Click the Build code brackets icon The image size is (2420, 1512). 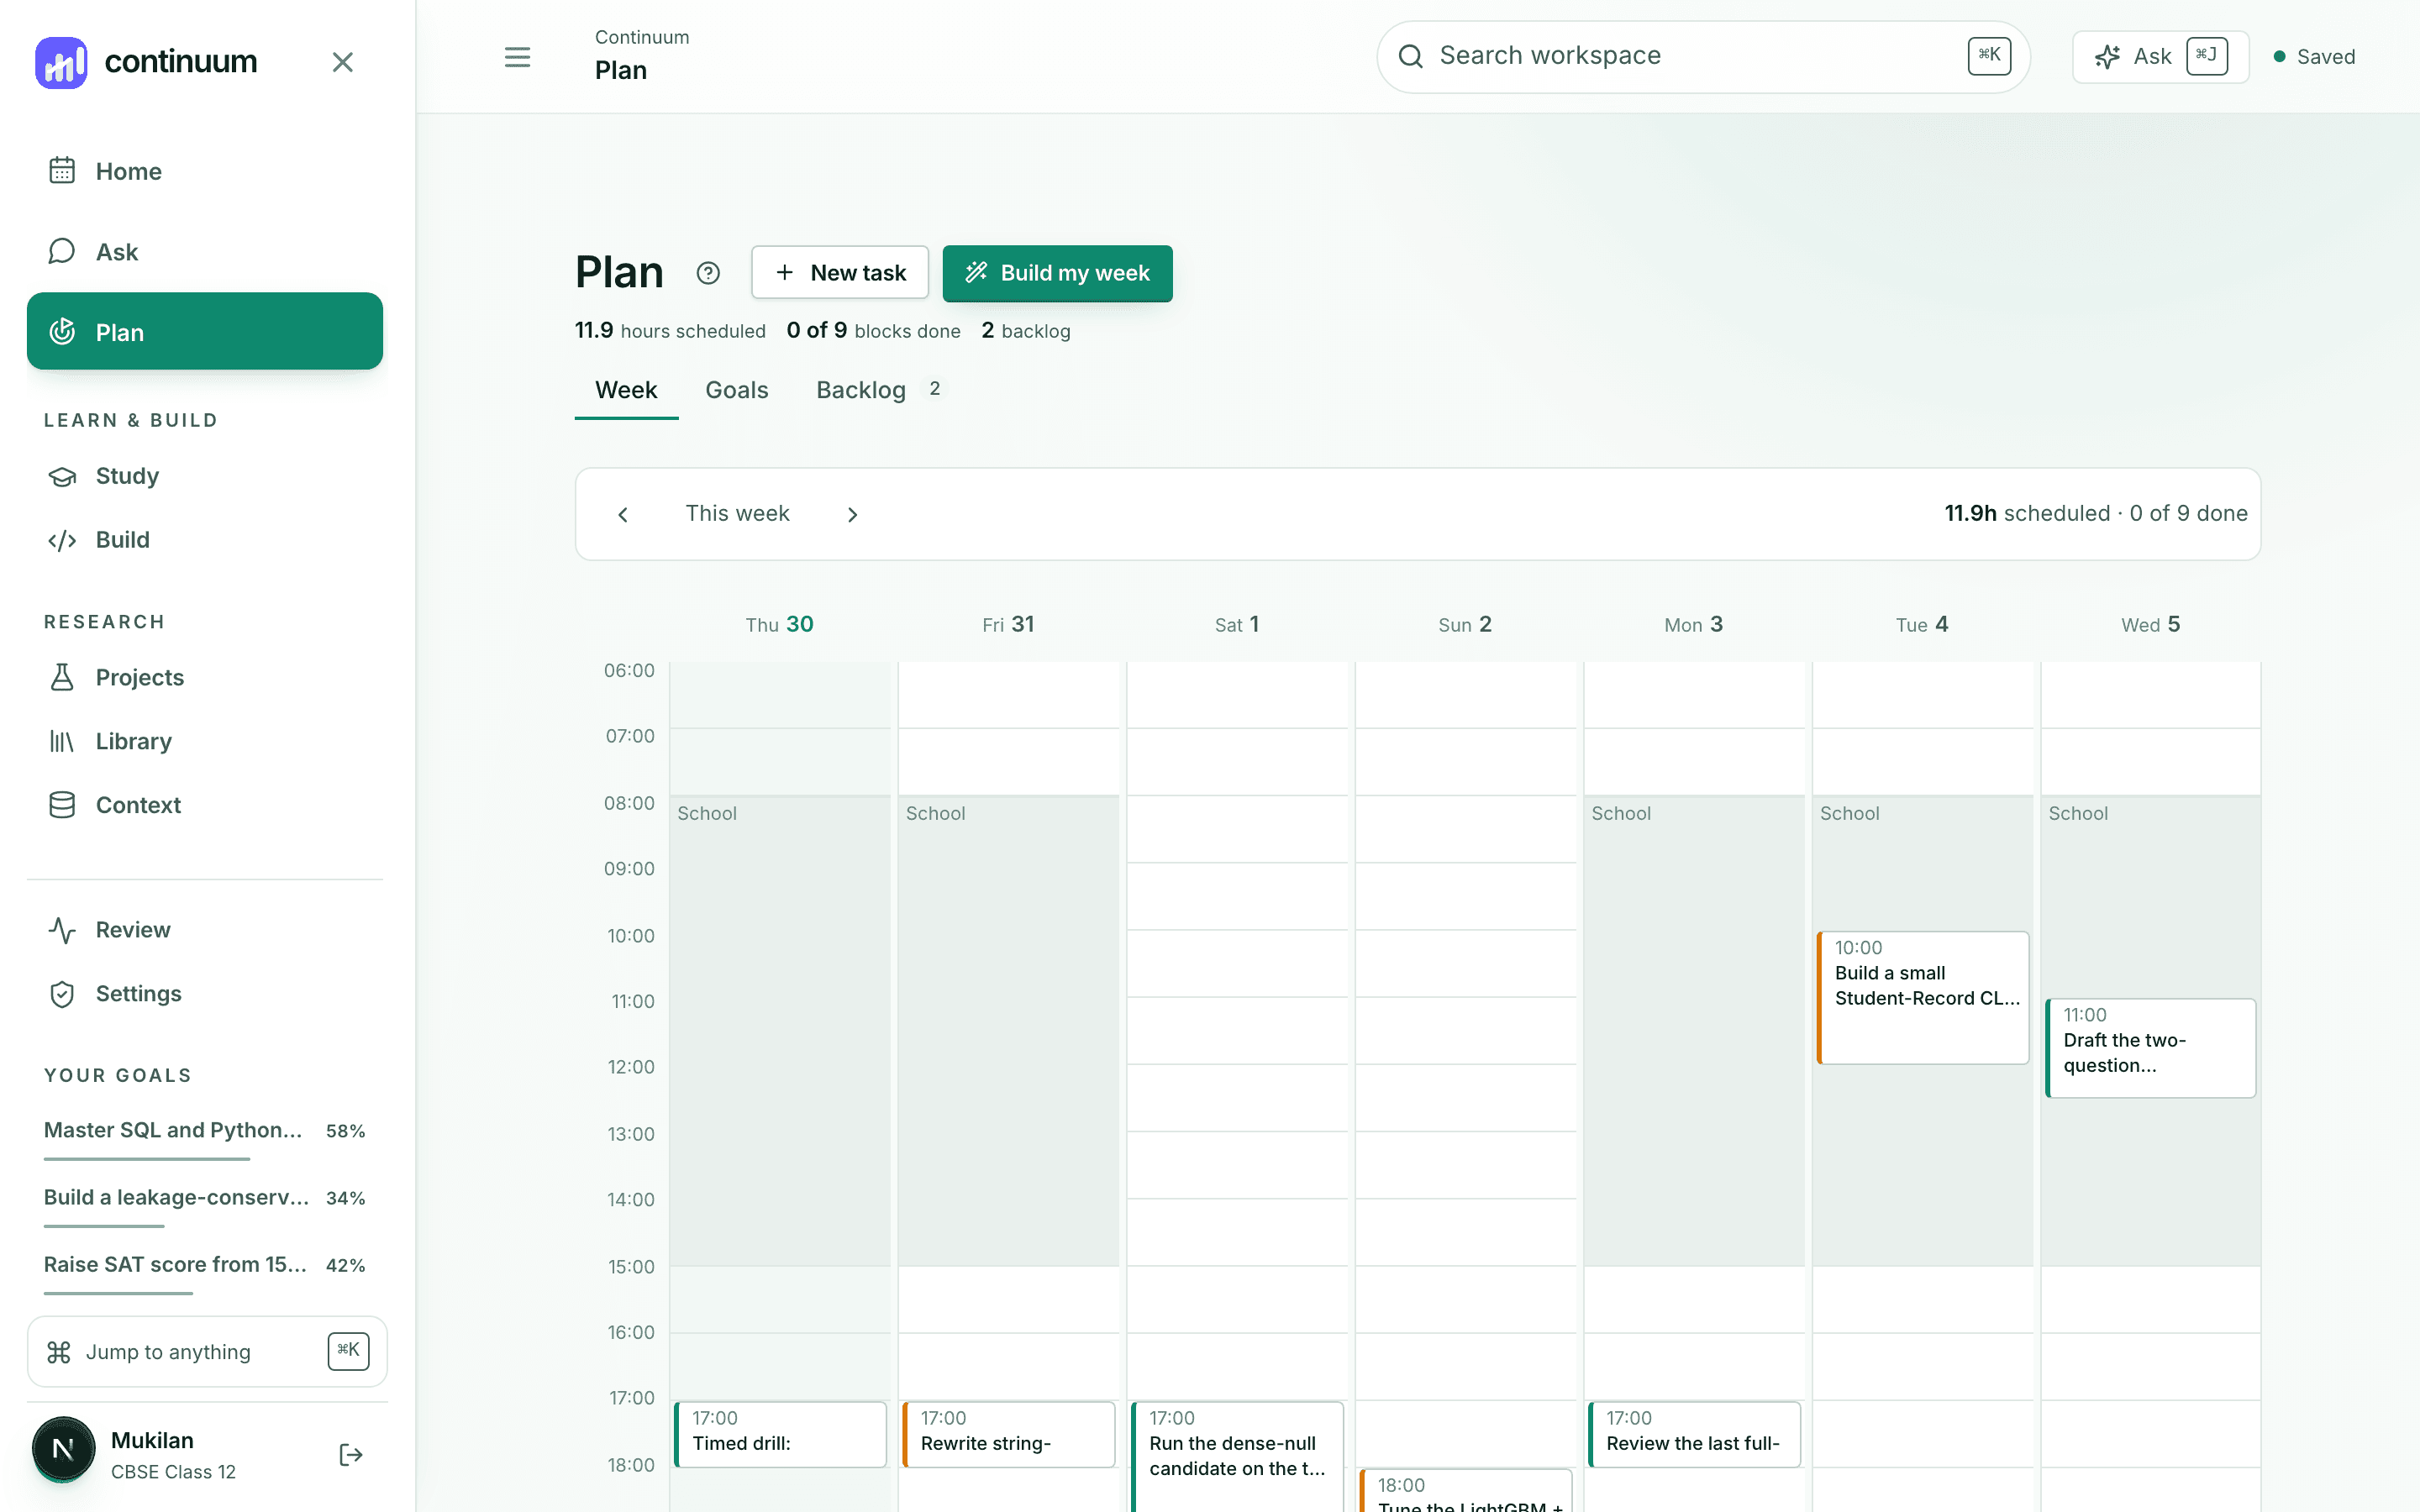pyautogui.click(x=62, y=540)
